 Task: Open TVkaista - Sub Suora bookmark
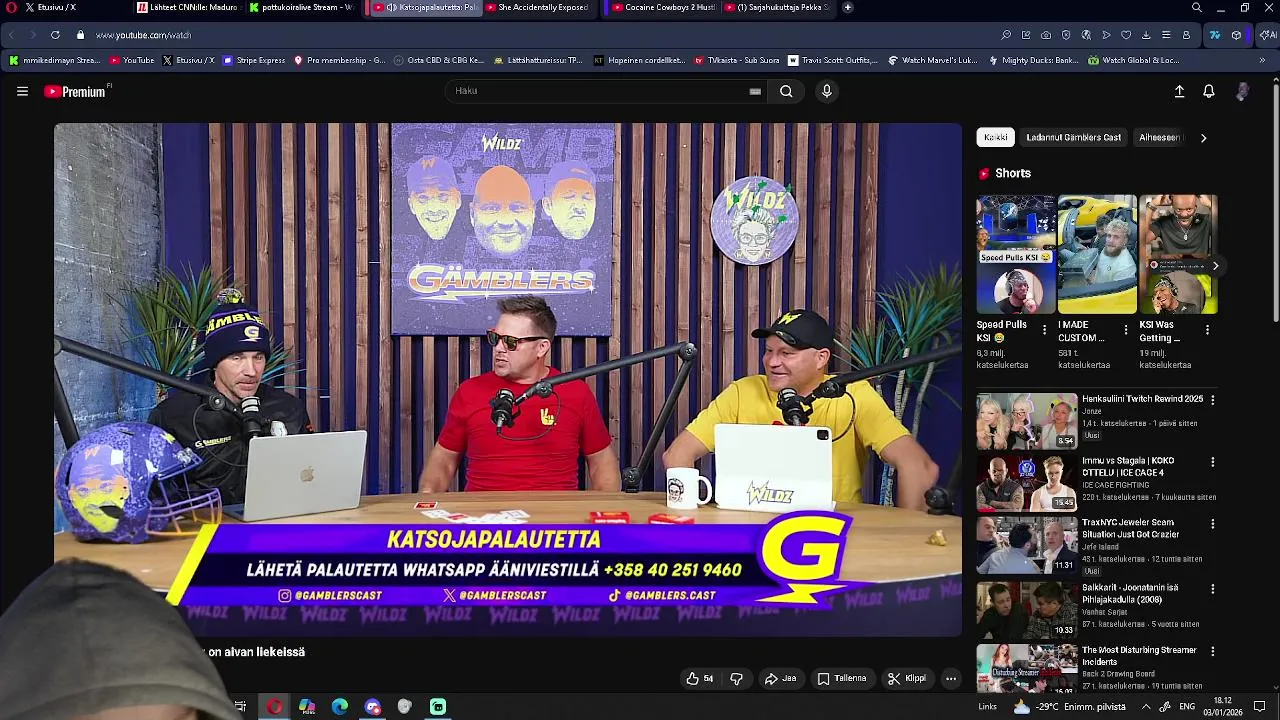[x=736, y=60]
